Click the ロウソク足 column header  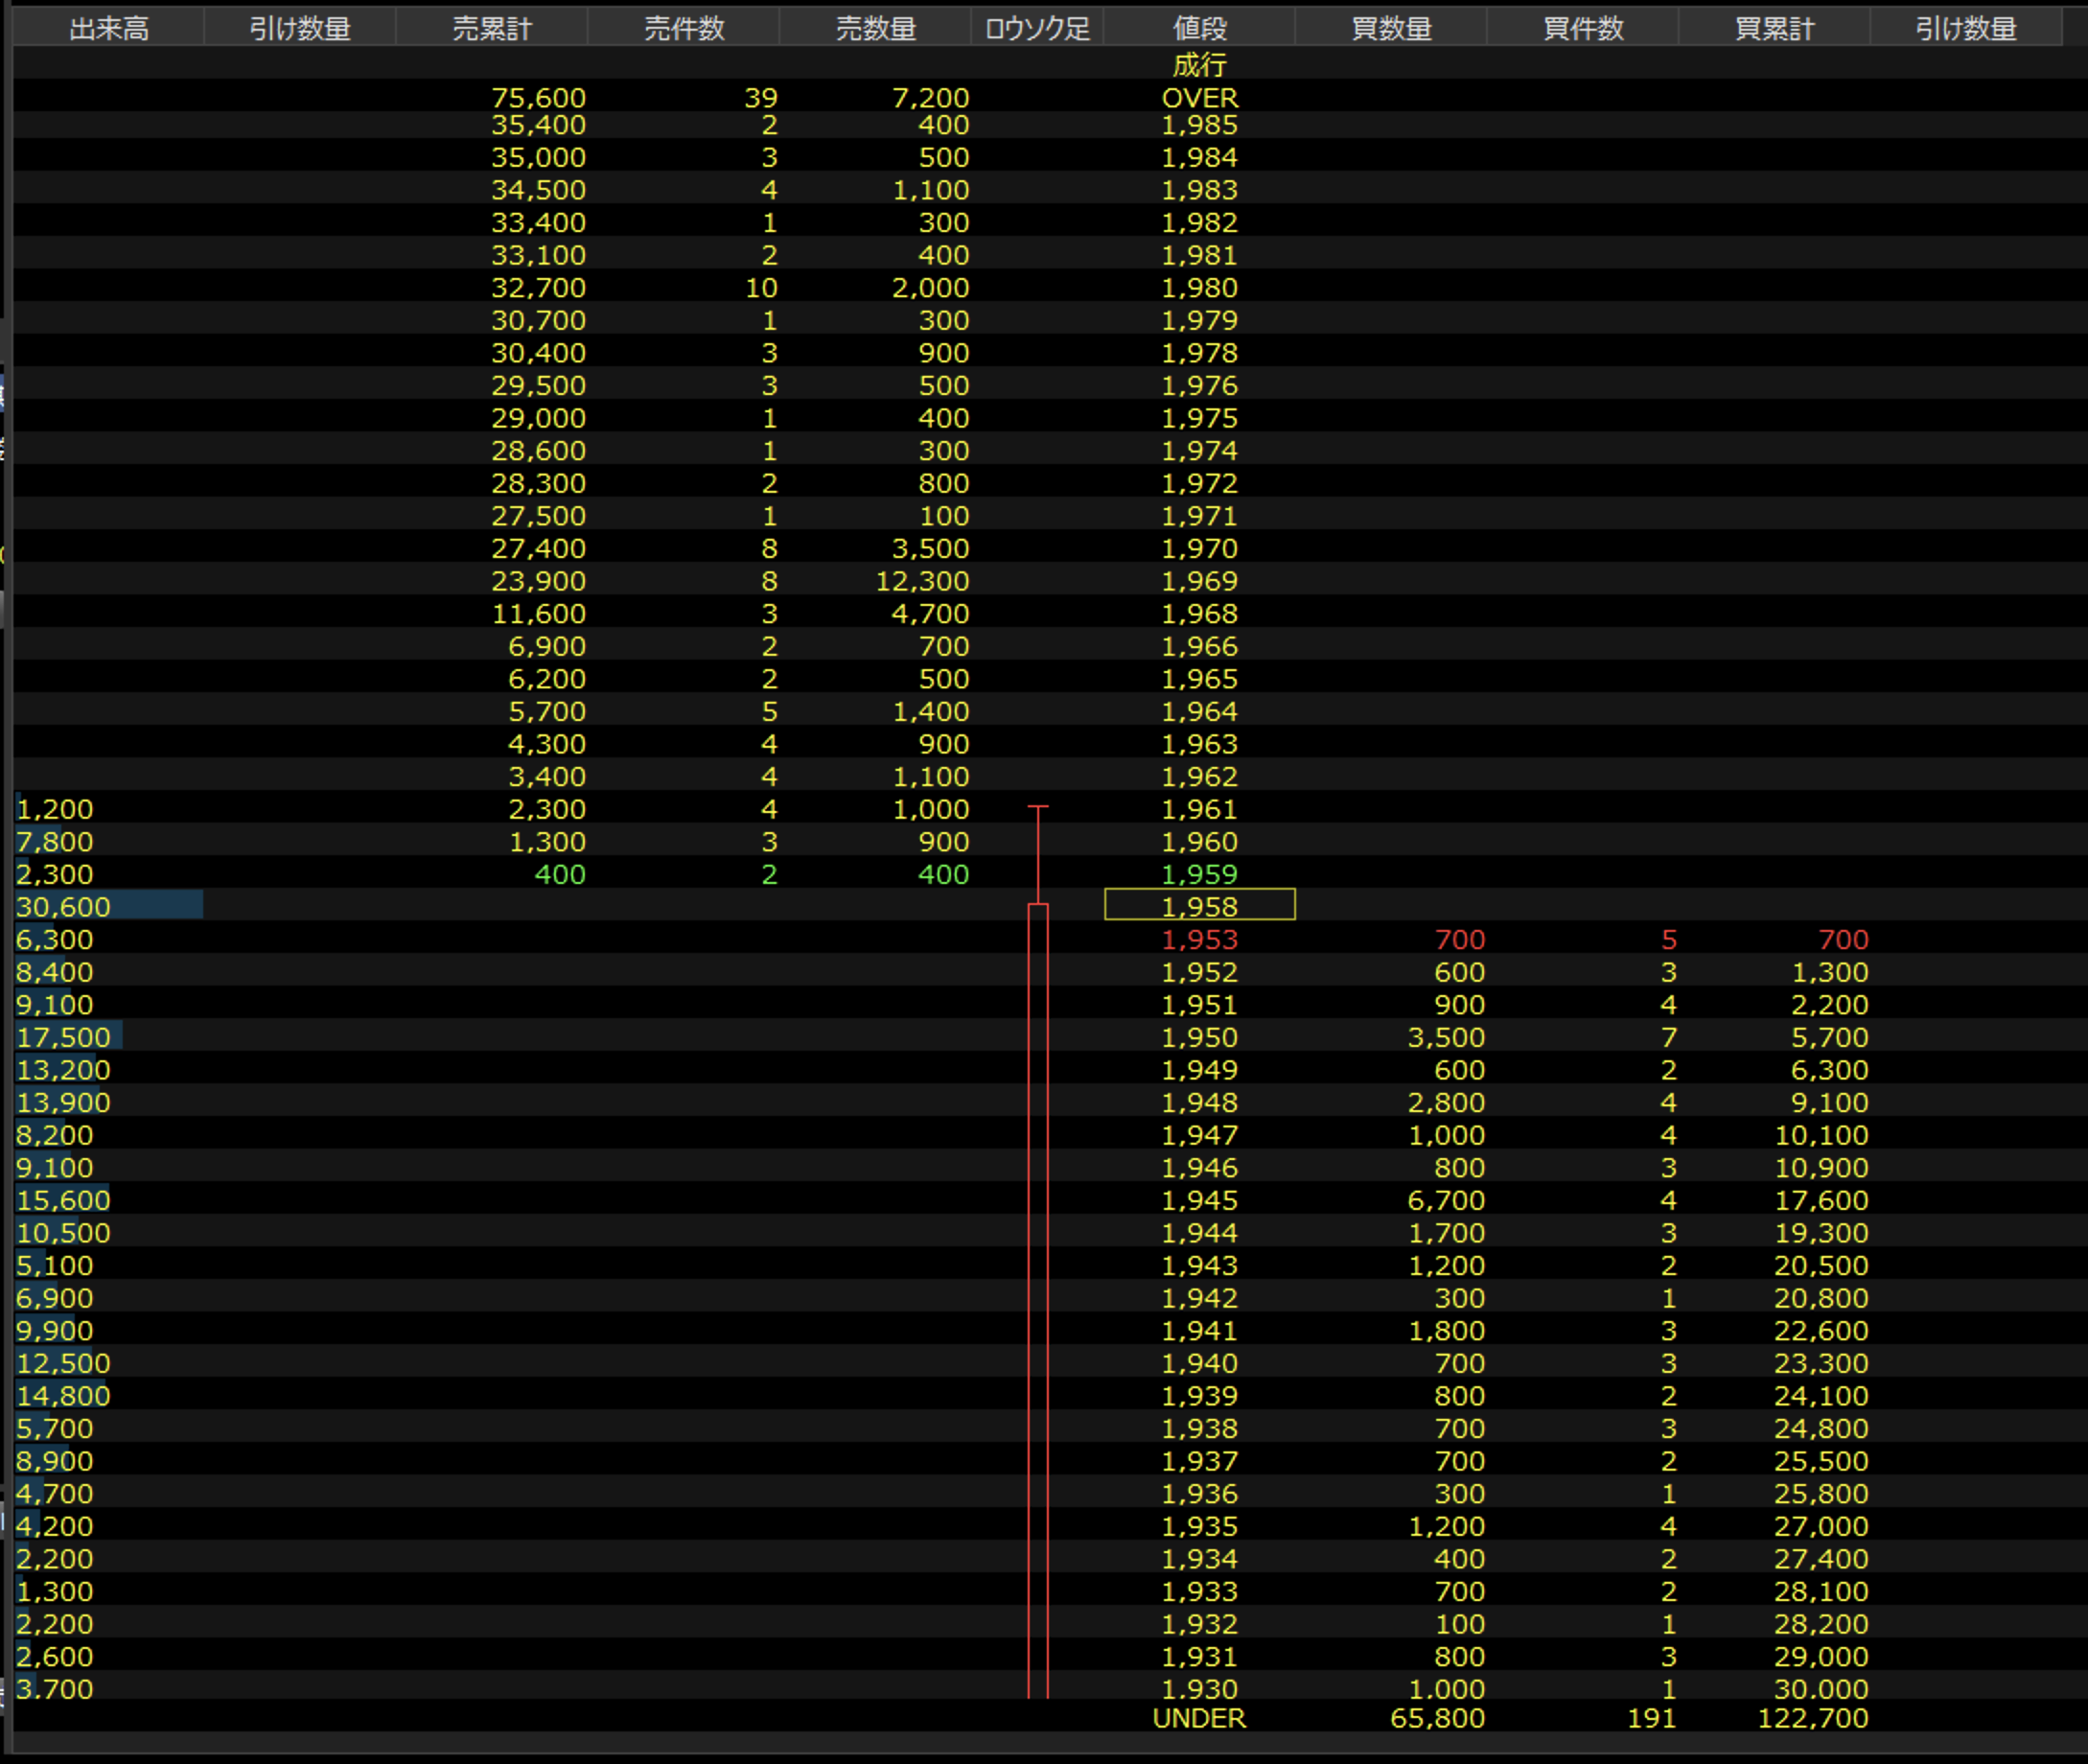coord(1036,28)
